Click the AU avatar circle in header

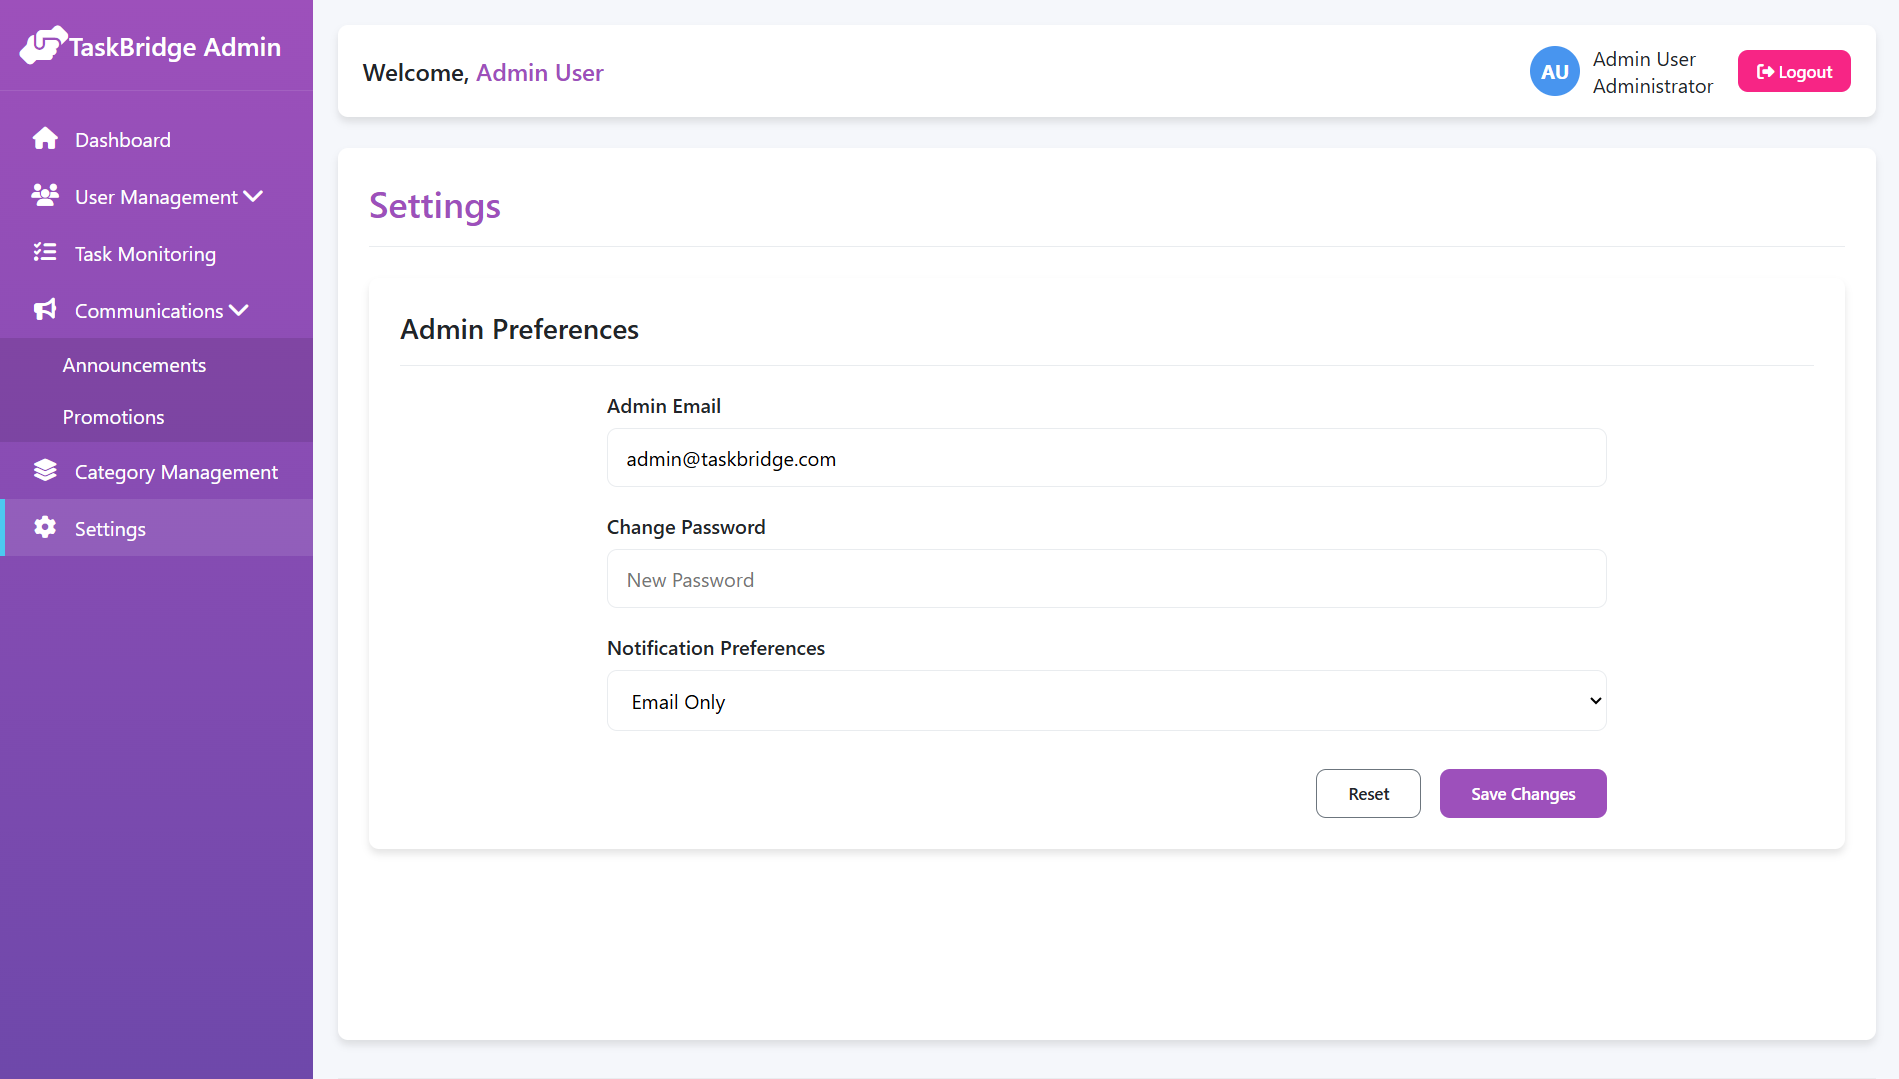tap(1554, 71)
